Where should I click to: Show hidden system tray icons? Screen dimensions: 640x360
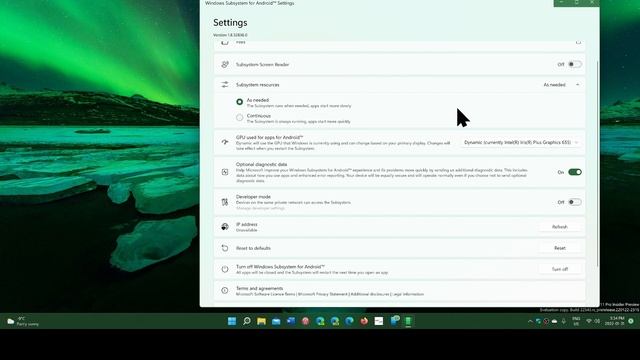[x=530, y=322]
